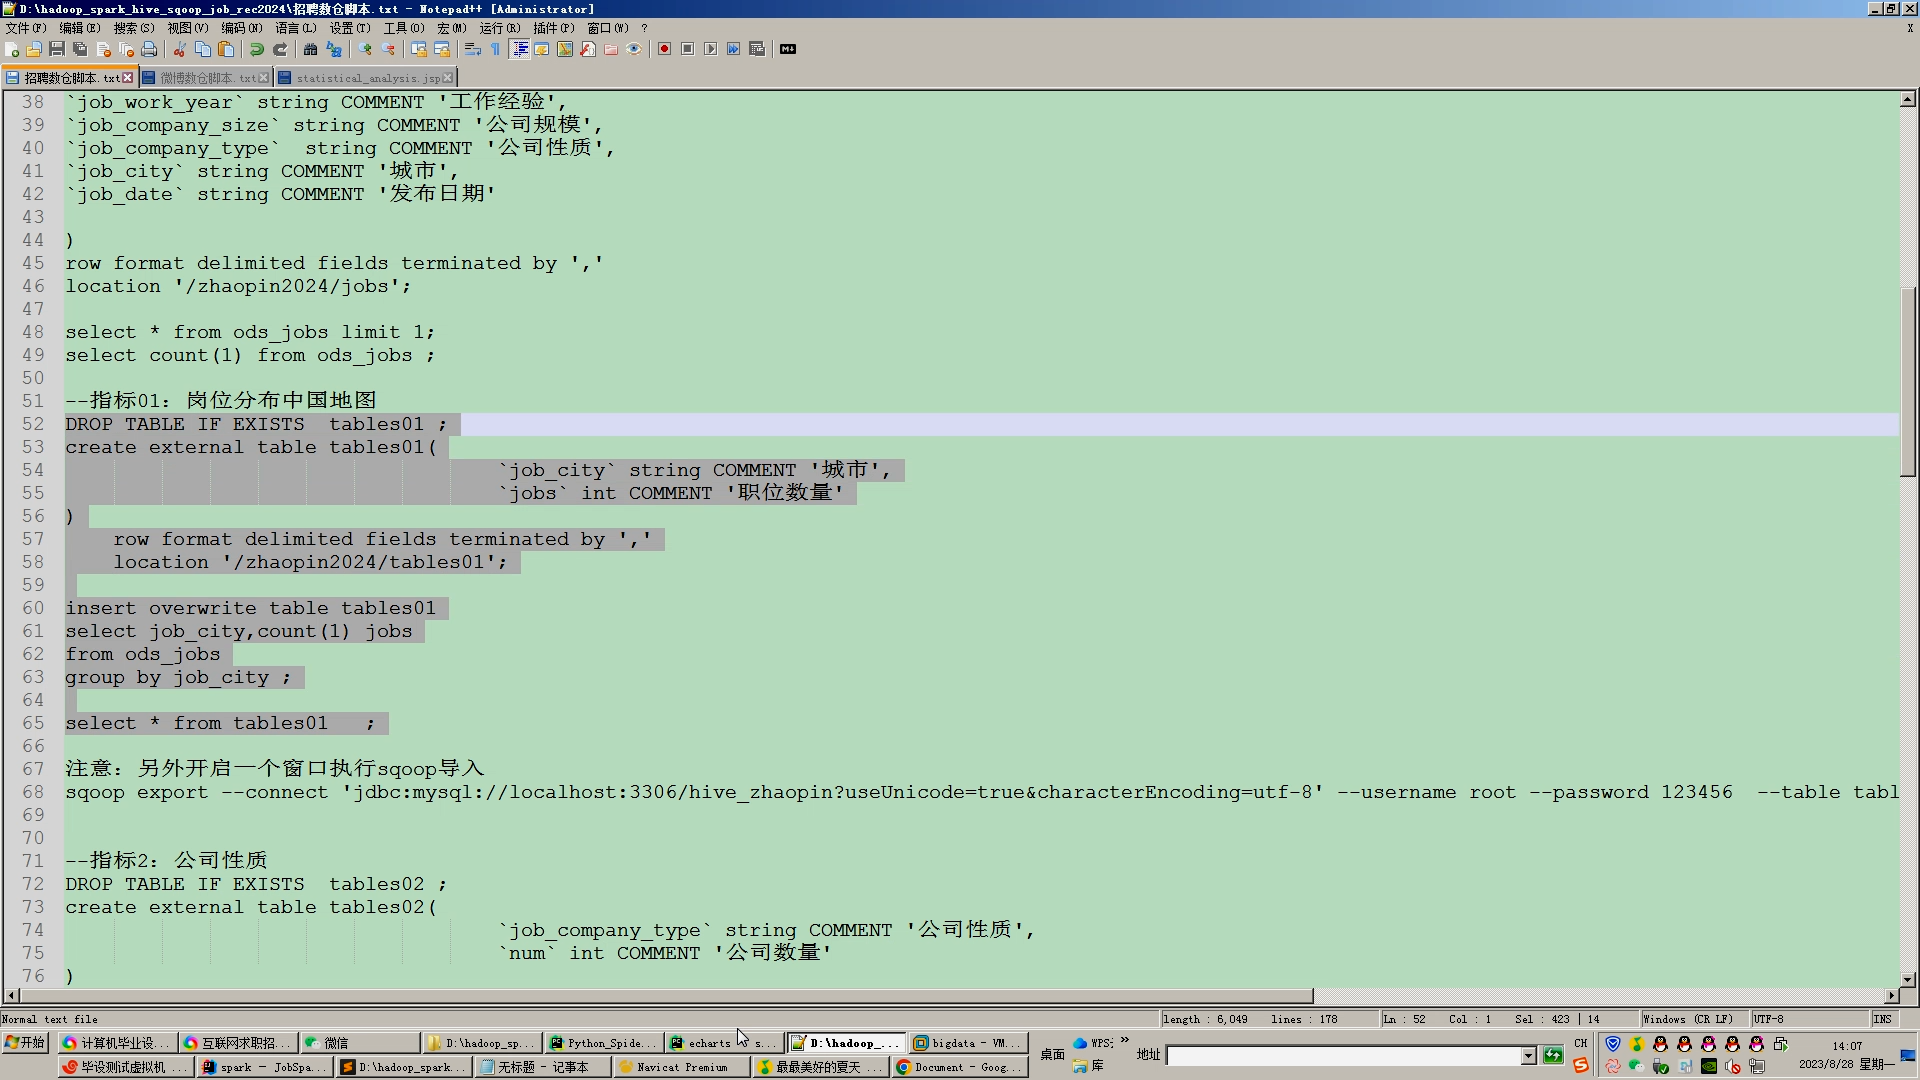The image size is (1920, 1080).
Task: Toggle show all characters pilcrow icon
Action: pos(495,49)
